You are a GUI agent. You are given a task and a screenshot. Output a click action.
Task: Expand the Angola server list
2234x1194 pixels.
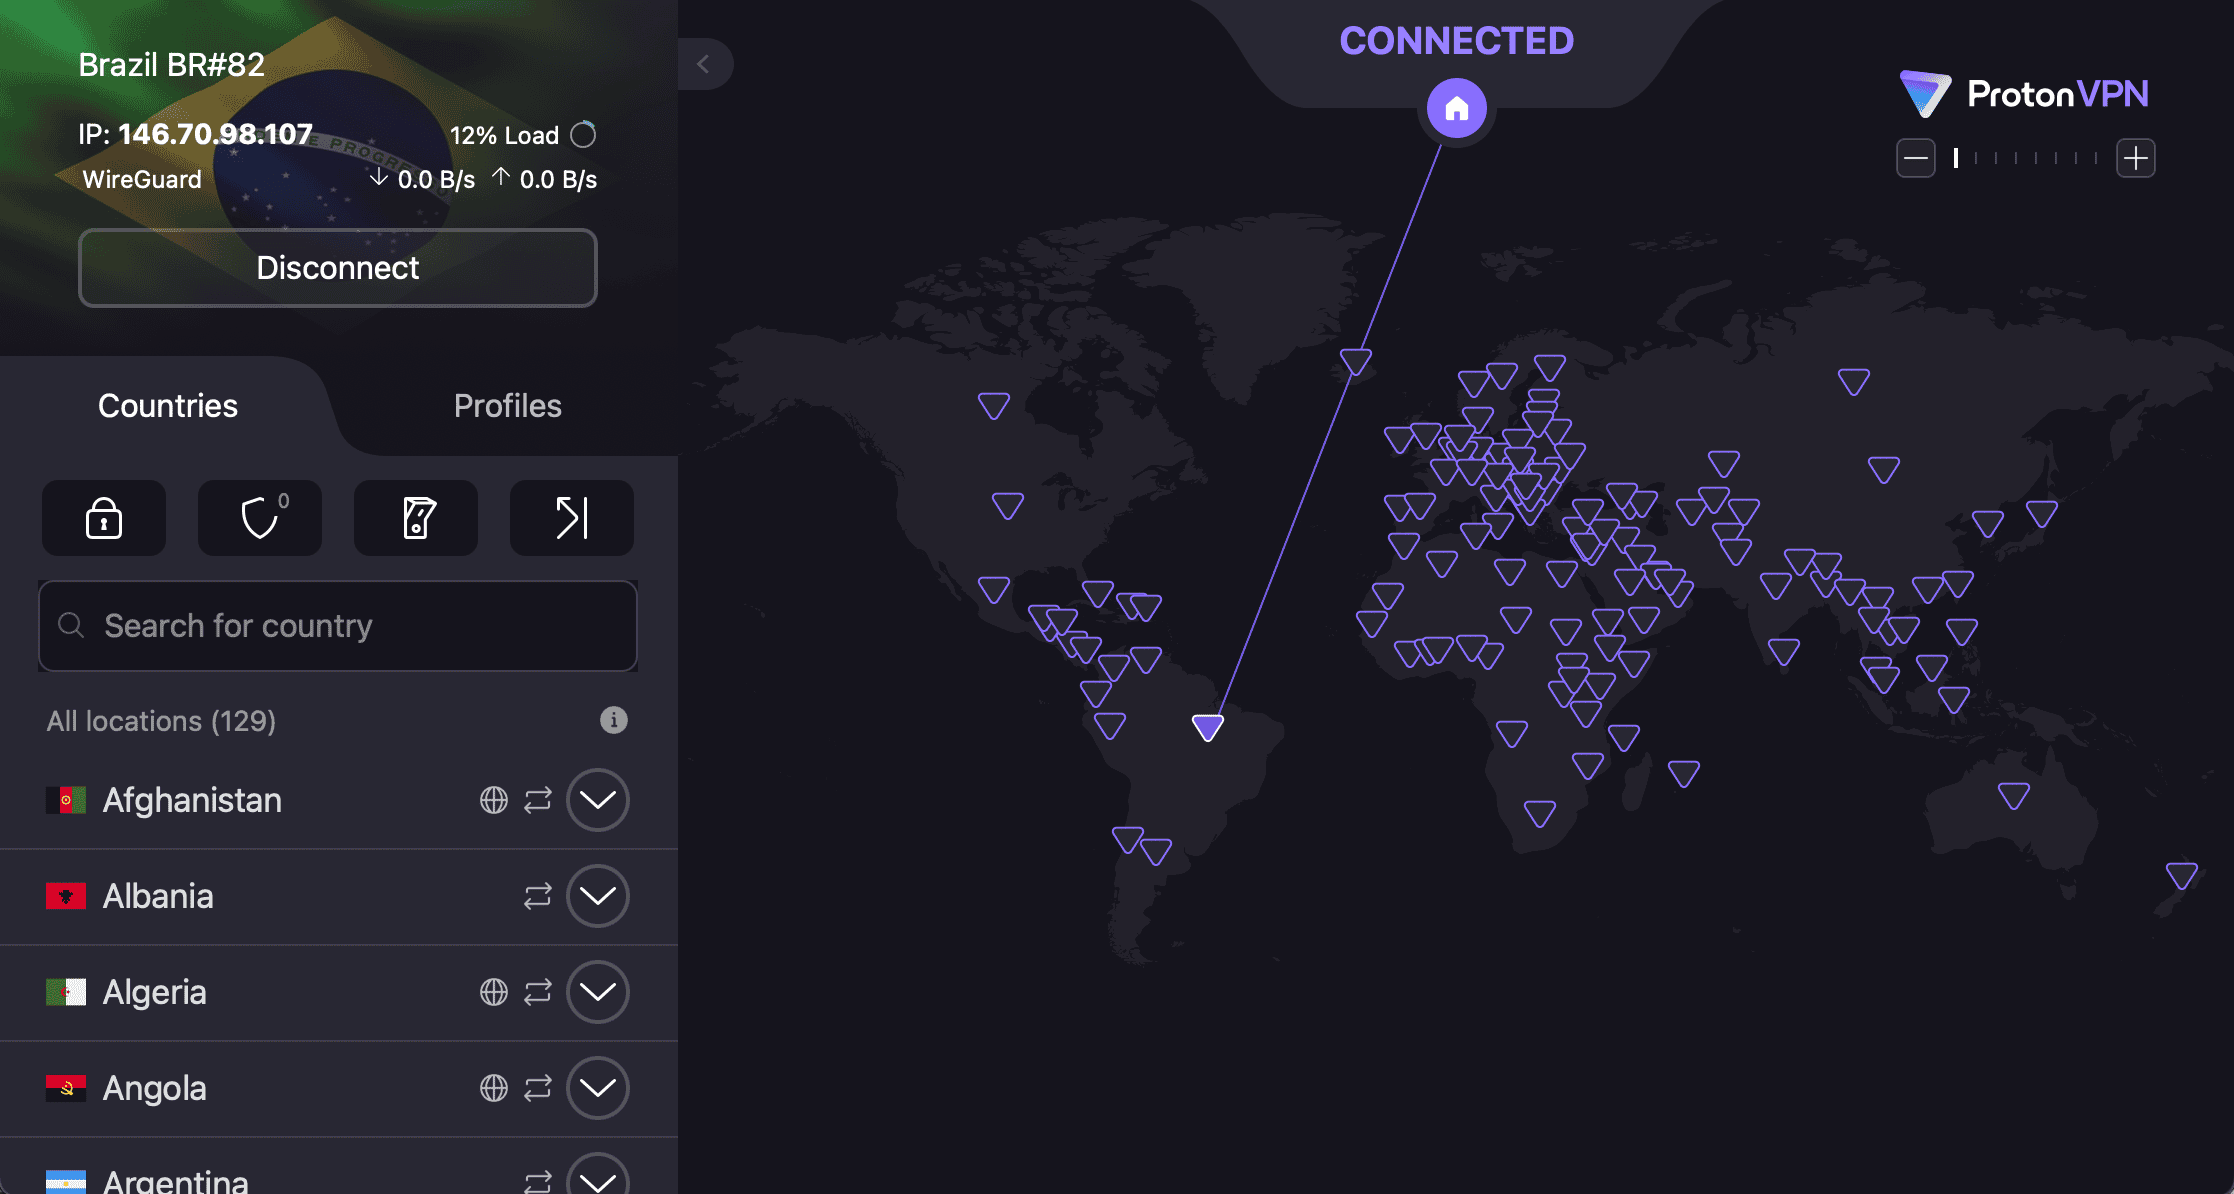pyautogui.click(x=597, y=1088)
